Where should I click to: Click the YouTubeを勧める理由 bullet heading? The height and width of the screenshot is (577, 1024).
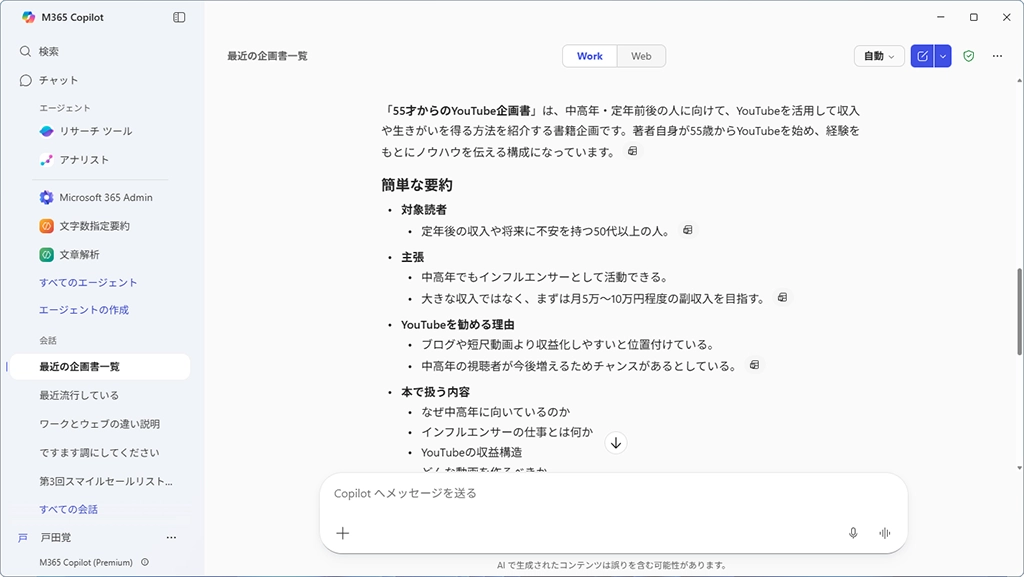coord(458,324)
